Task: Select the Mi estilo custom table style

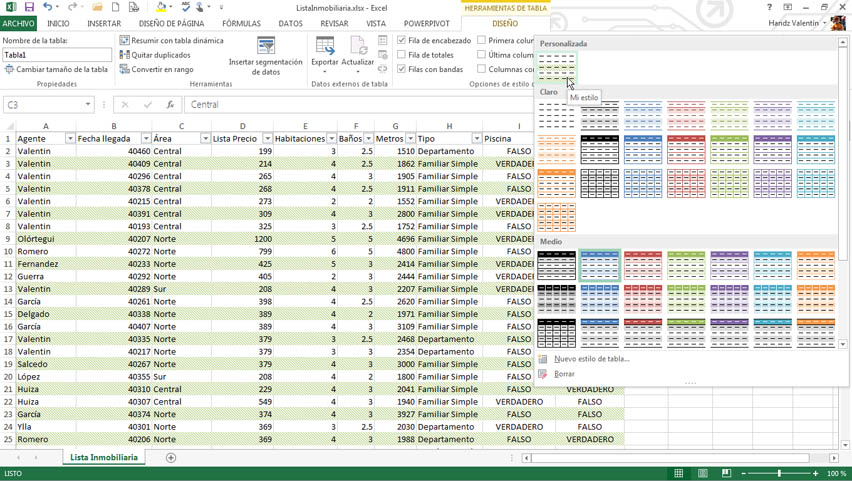Action: 557,67
